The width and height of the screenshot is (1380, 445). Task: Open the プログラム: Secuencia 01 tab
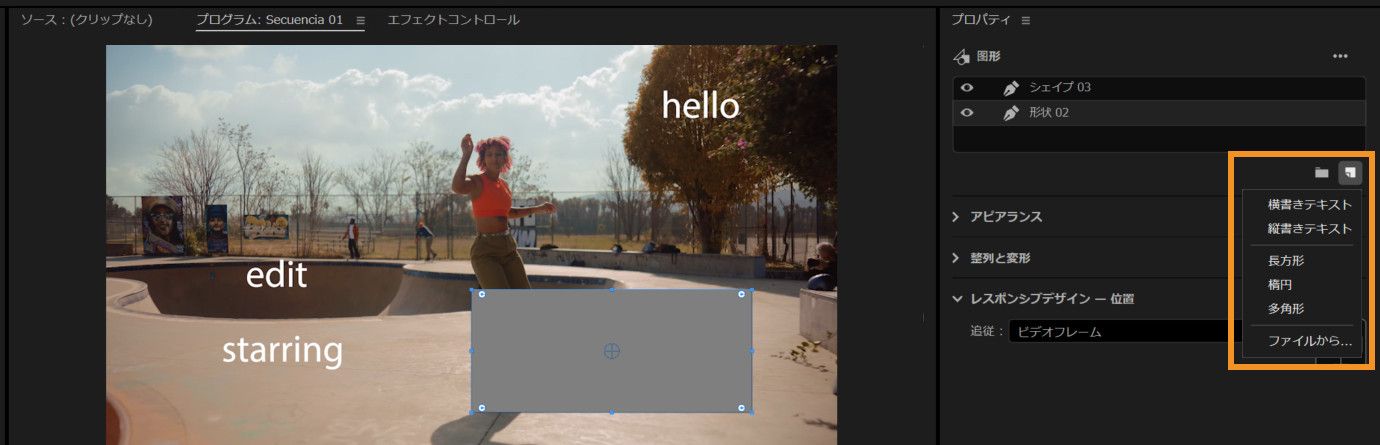click(x=269, y=20)
